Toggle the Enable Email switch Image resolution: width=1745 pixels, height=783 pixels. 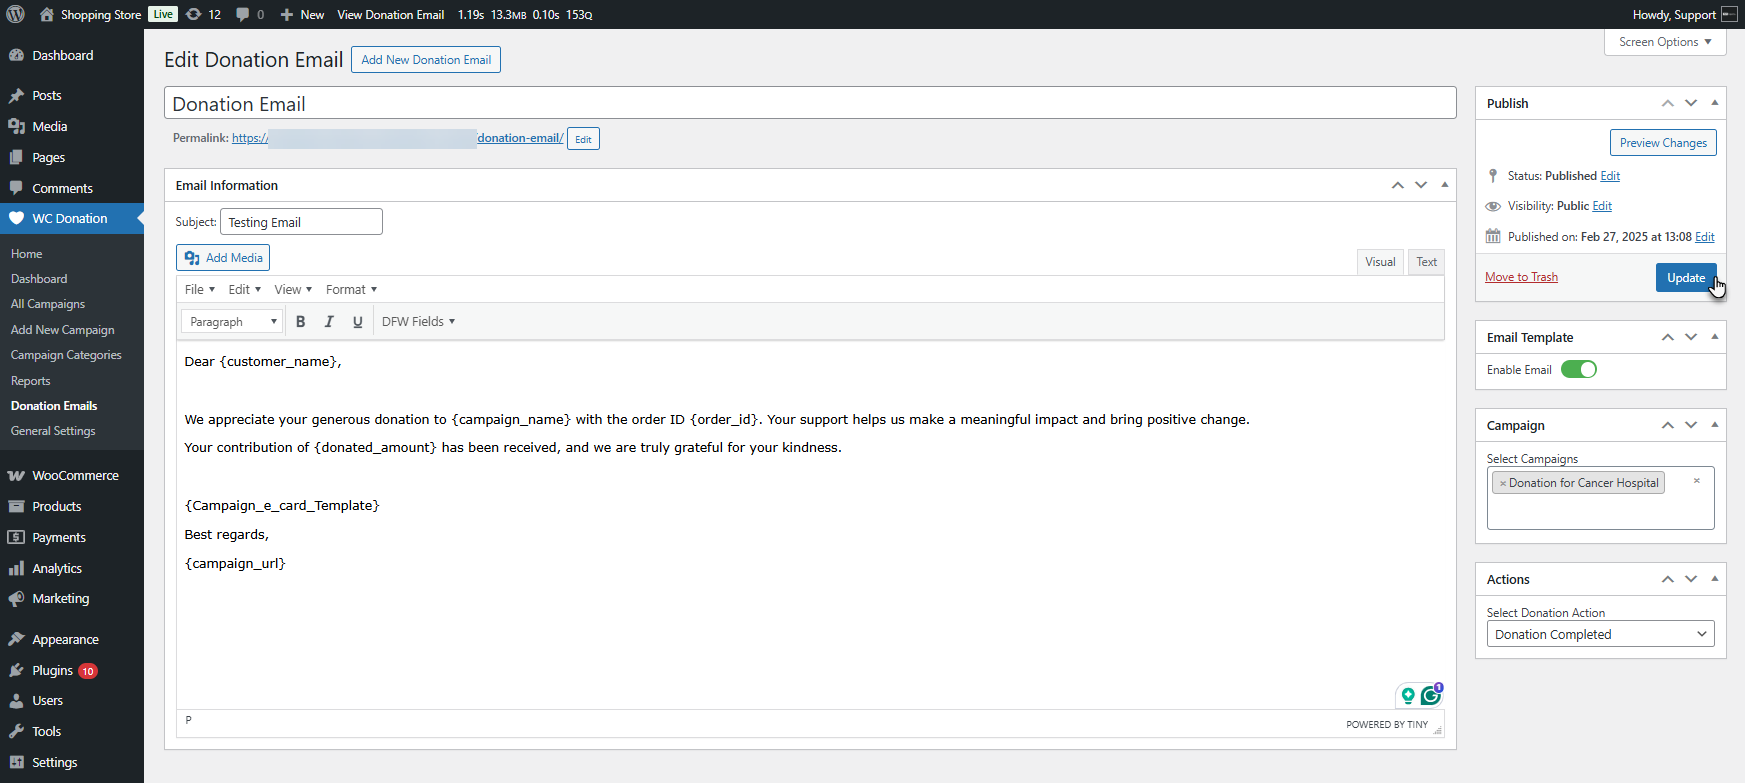1578,370
